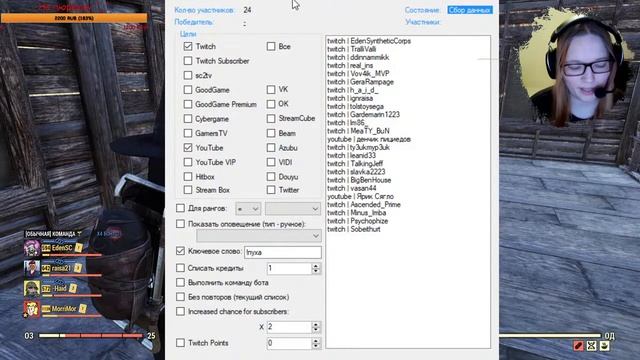
Task: Select participant Psychophize
Action: pyautogui.click(x=358, y=221)
